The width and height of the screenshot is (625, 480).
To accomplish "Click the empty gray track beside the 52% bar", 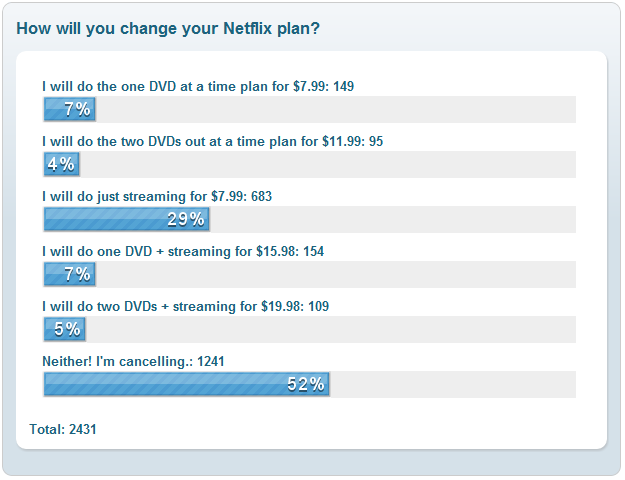I will tap(453, 384).
